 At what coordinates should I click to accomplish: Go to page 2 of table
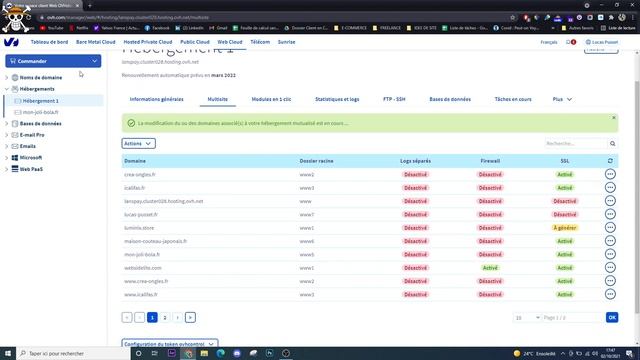165,318
